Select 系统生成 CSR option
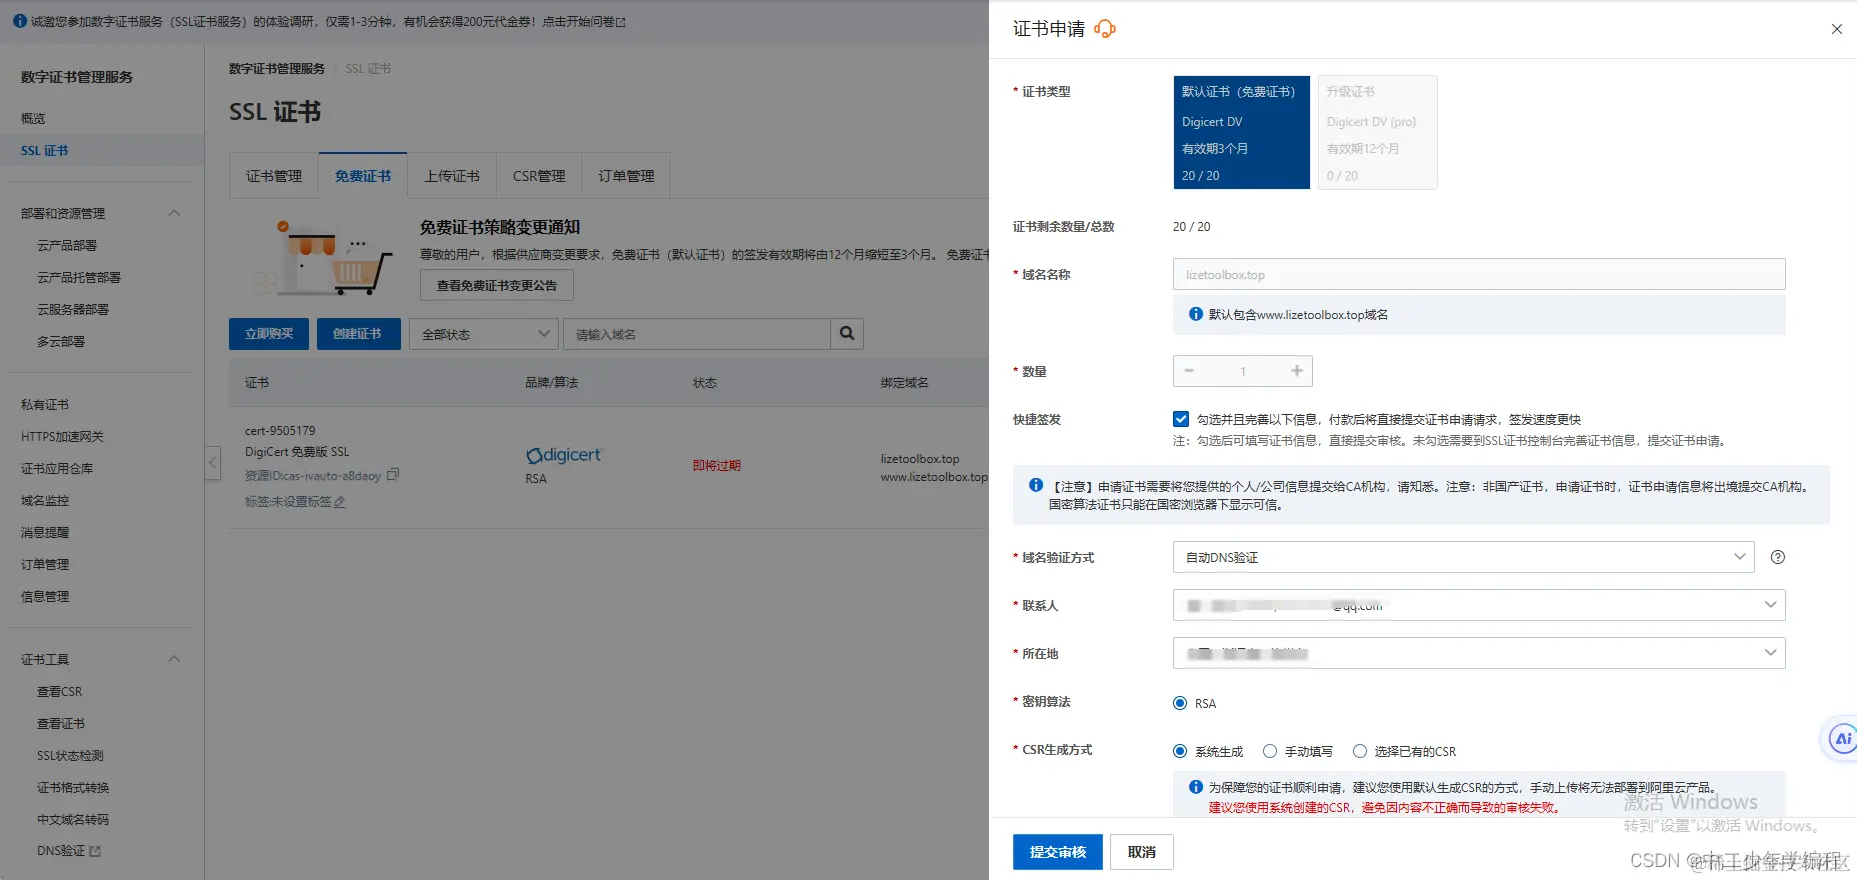 (1180, 751)
